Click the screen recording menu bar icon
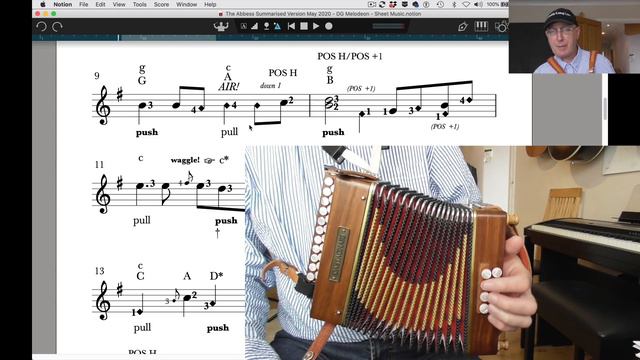 (x=372, y=4)
